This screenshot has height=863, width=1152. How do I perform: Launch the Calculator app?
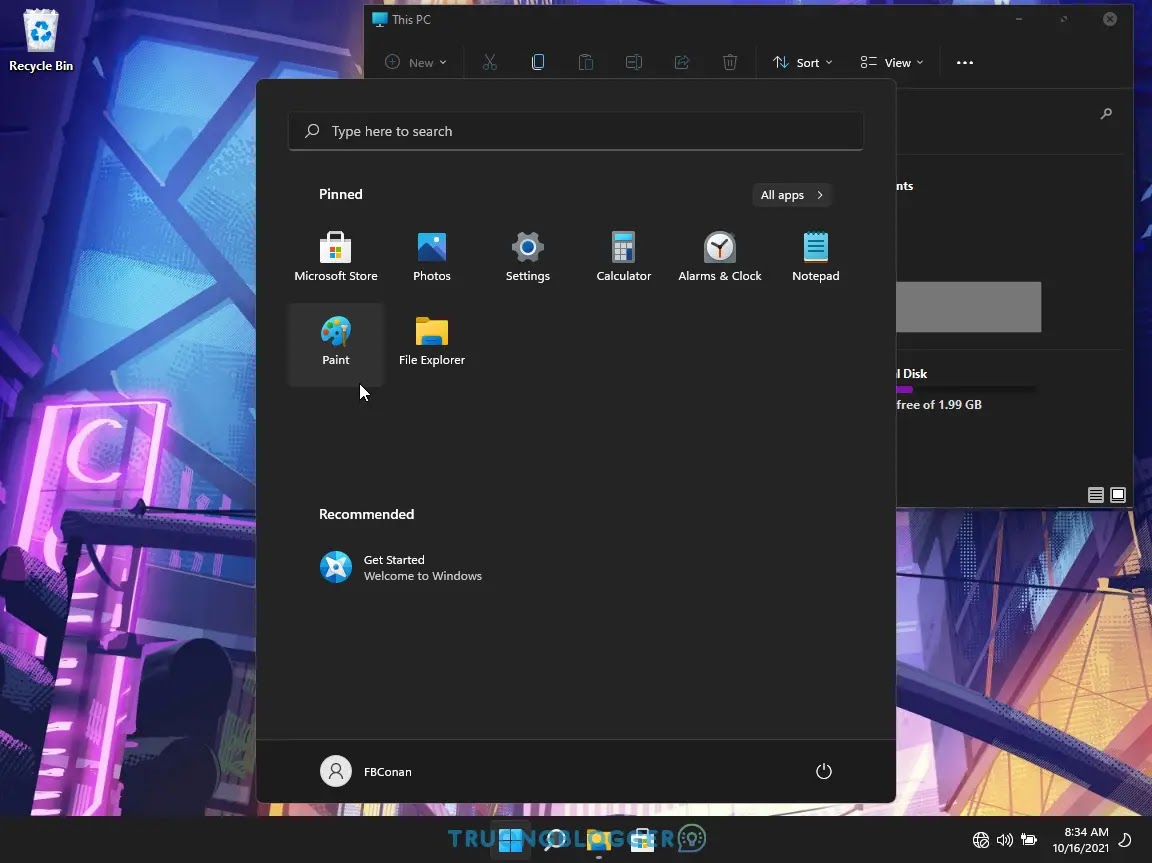coord(623,257)
